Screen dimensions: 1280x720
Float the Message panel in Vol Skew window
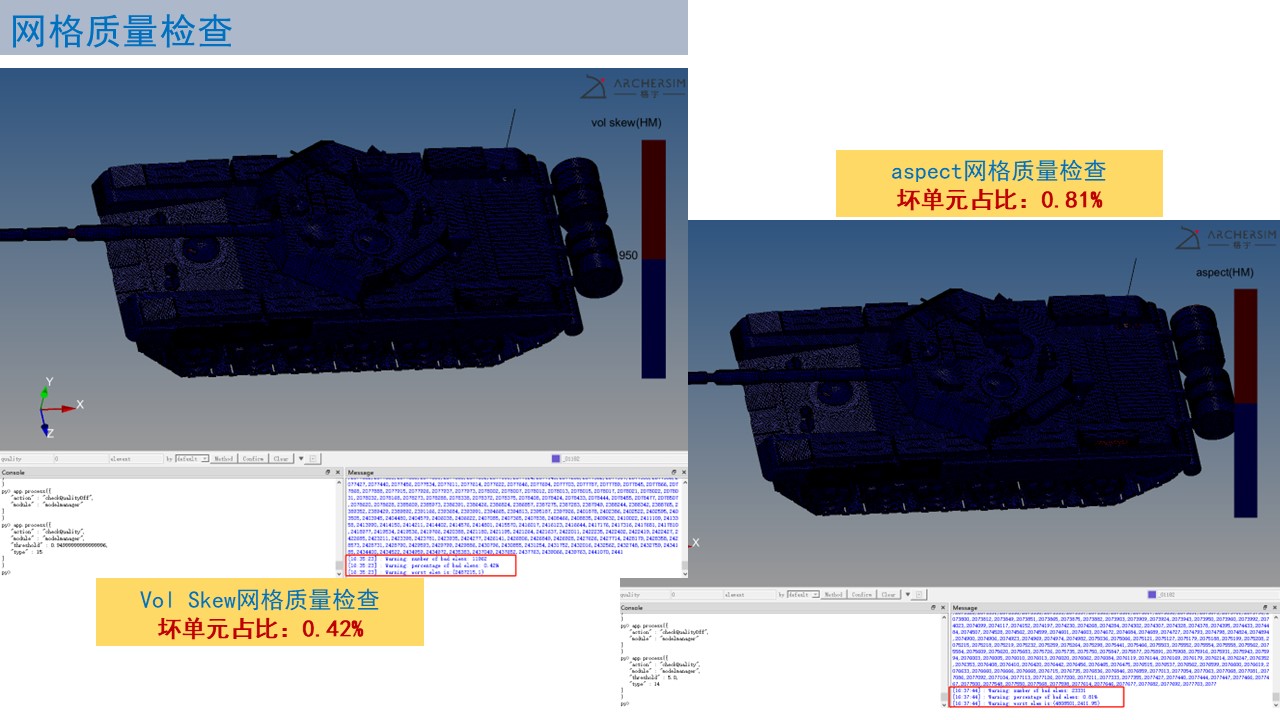coord(674,472)
